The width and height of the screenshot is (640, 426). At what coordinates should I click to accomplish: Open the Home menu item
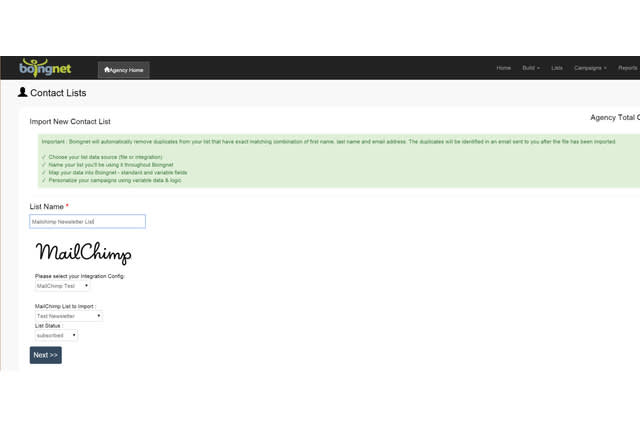pos(504,68)
